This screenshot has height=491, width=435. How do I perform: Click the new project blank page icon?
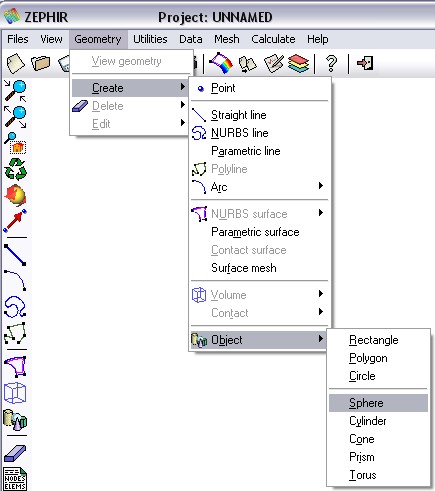15,63
